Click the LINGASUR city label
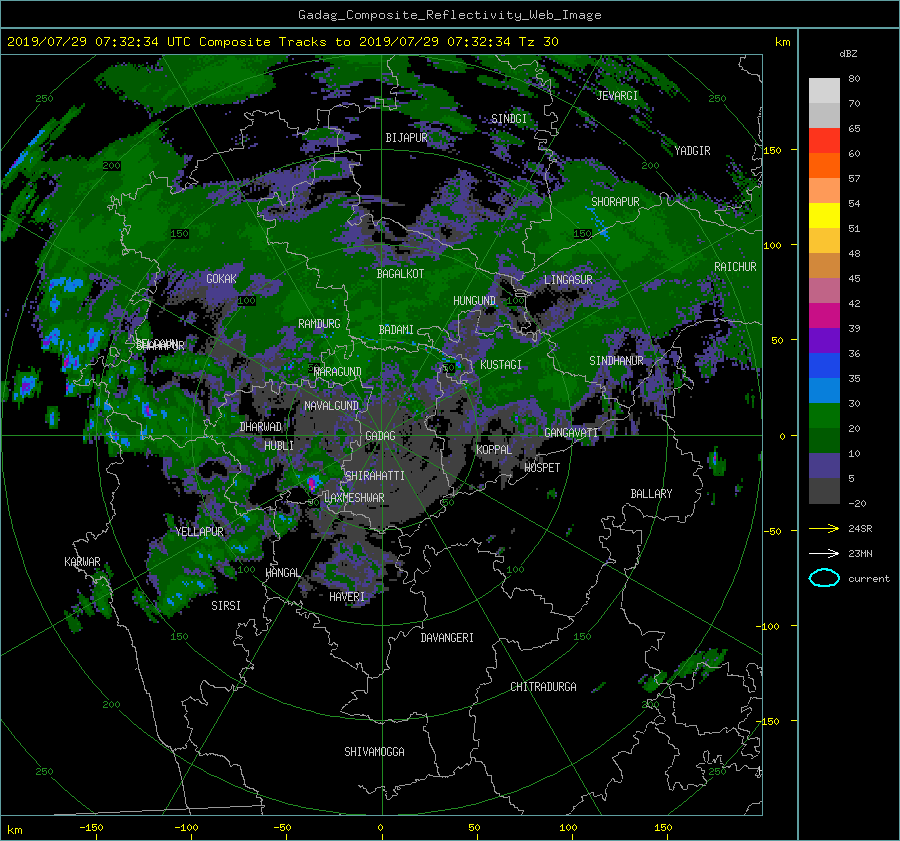900x841 pixels. click(x=568, y=280)
